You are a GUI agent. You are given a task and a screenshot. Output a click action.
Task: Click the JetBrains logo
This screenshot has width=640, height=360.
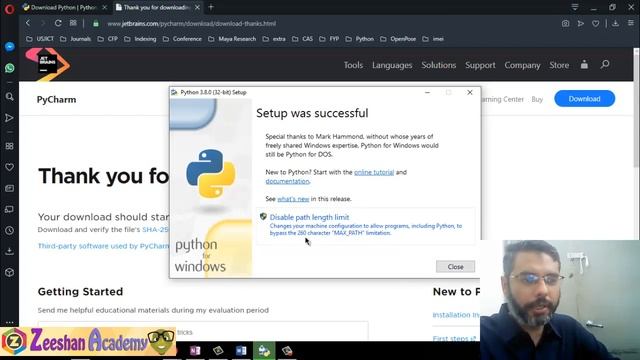pos(47,64)
